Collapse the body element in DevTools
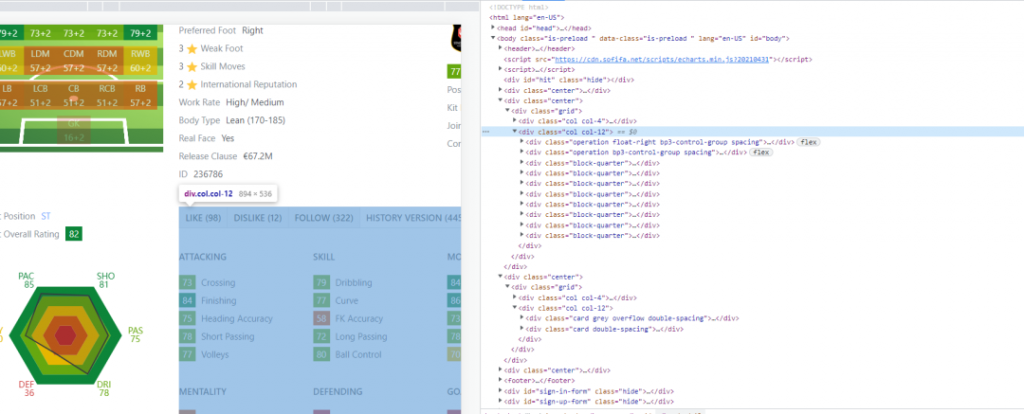The height and width of the screenshot is (414, 1024). coord(493,39)
